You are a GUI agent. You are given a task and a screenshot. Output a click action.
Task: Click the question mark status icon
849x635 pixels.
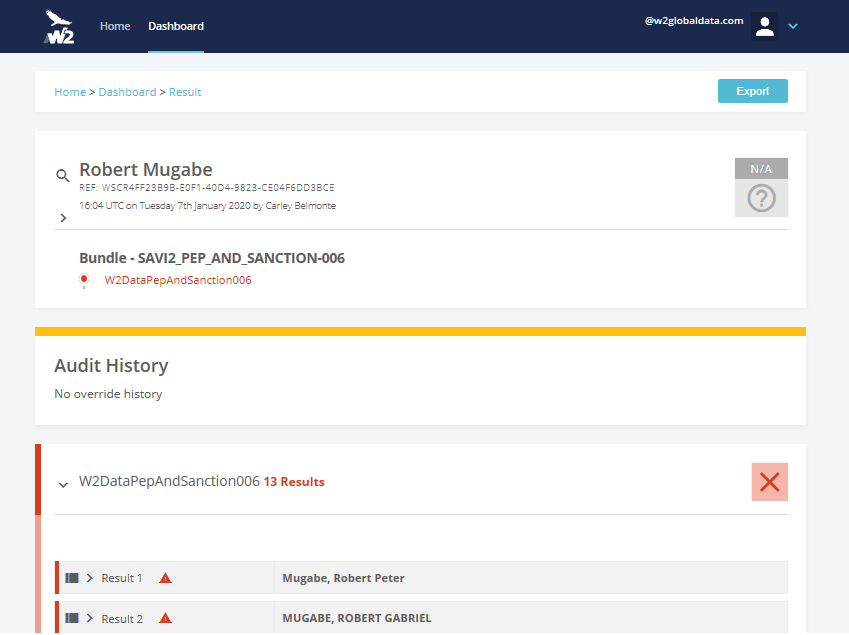tap(761, 198)
